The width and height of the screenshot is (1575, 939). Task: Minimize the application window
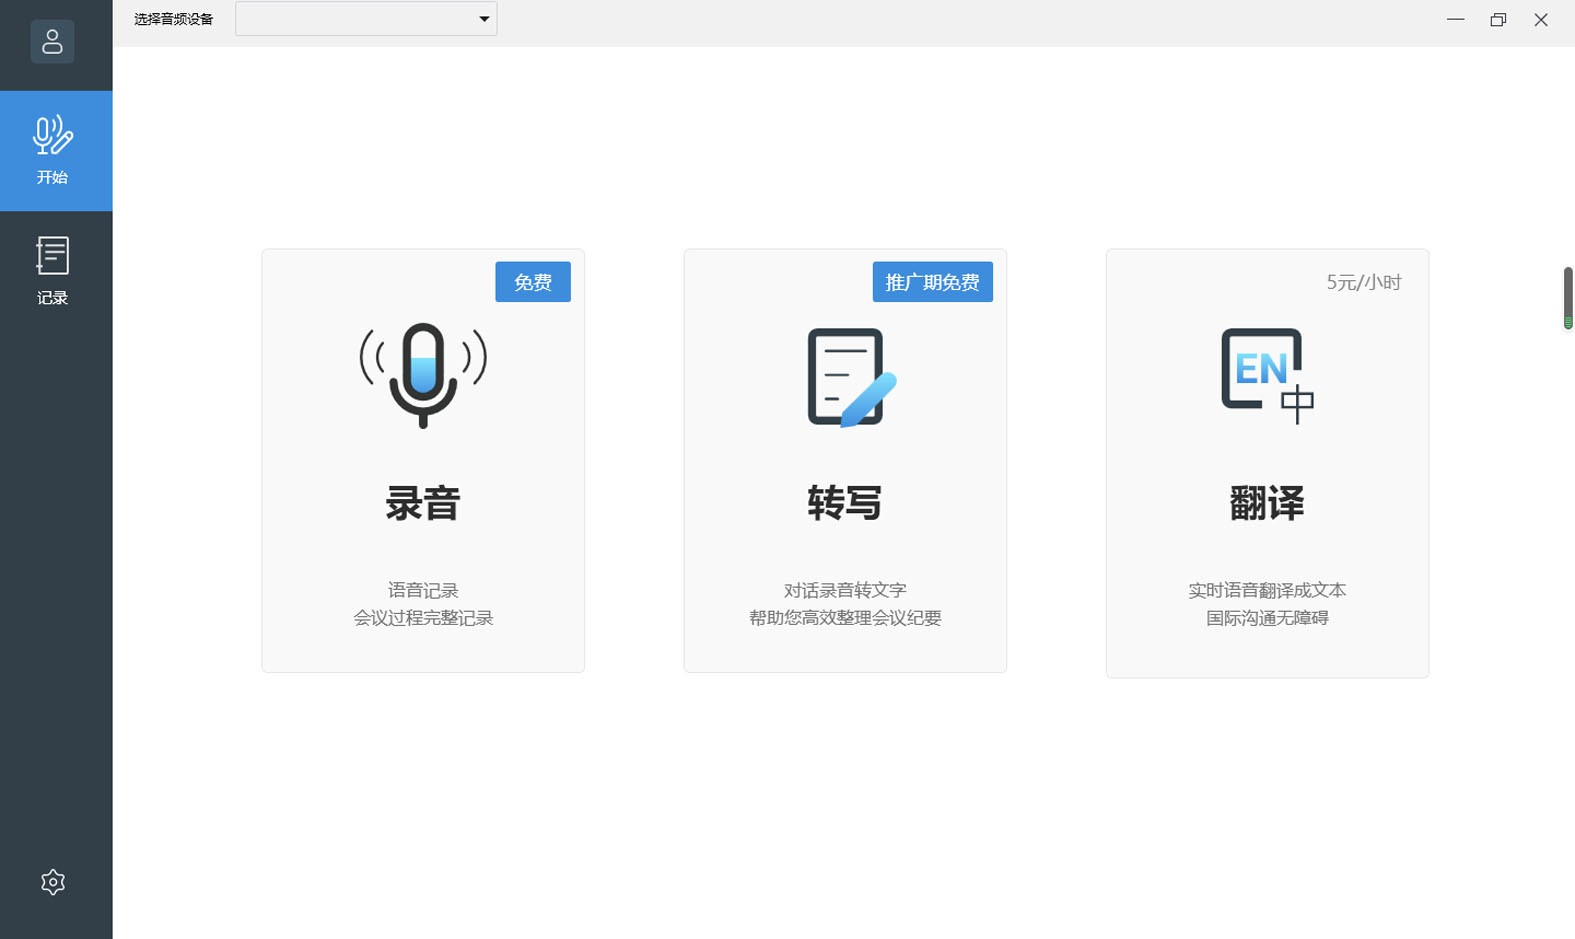[1455, 19]
